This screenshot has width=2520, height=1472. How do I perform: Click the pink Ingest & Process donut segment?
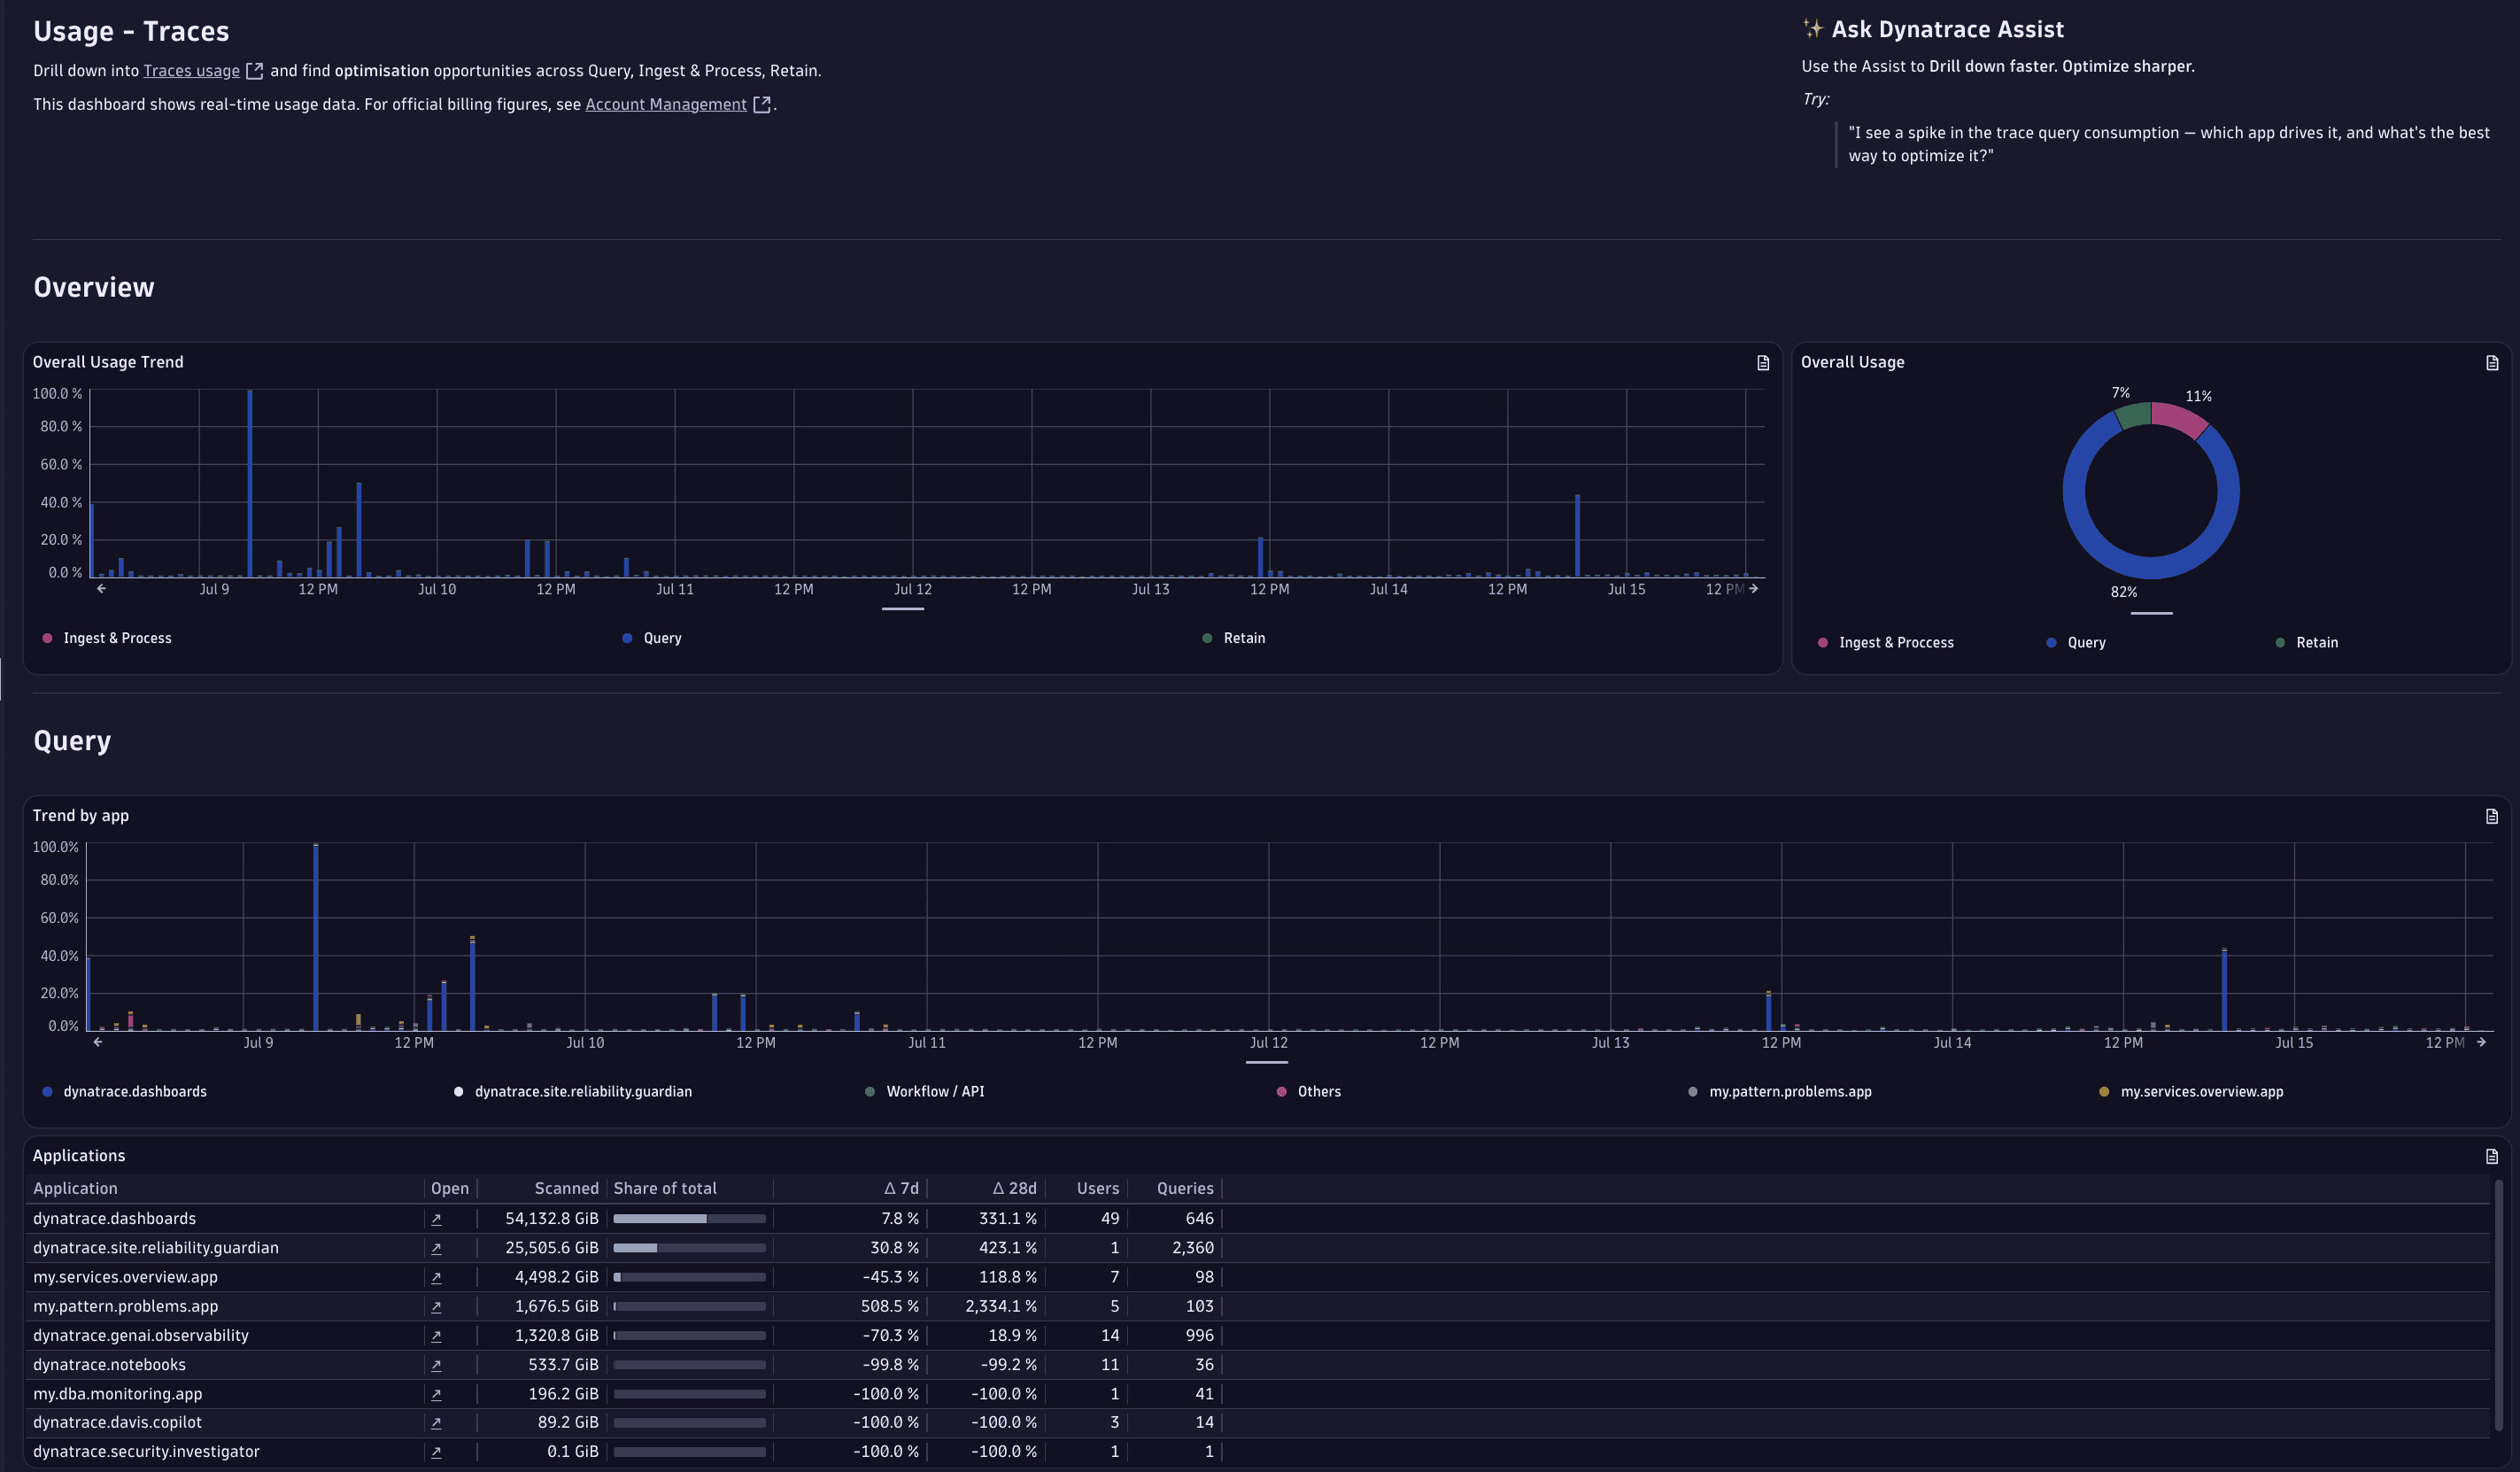2184,417
